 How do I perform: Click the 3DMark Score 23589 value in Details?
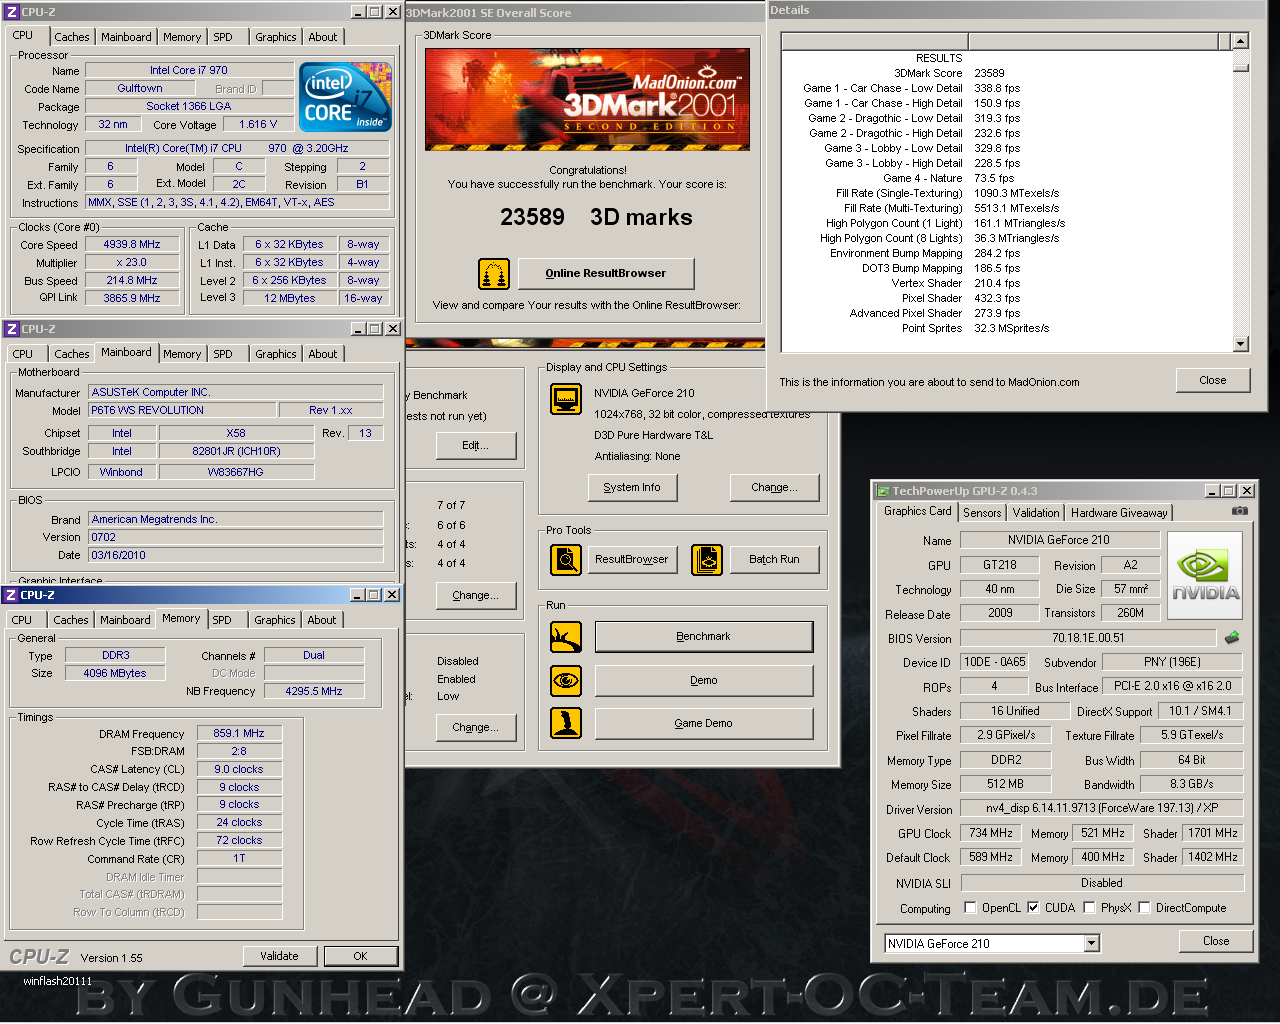tap(989, 73)
